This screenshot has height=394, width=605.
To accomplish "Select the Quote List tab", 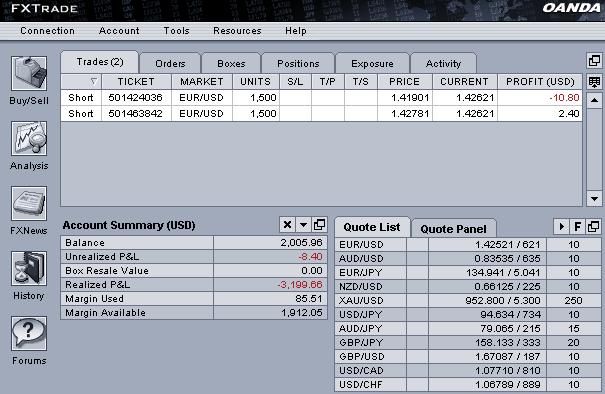I will click(372, 227).
